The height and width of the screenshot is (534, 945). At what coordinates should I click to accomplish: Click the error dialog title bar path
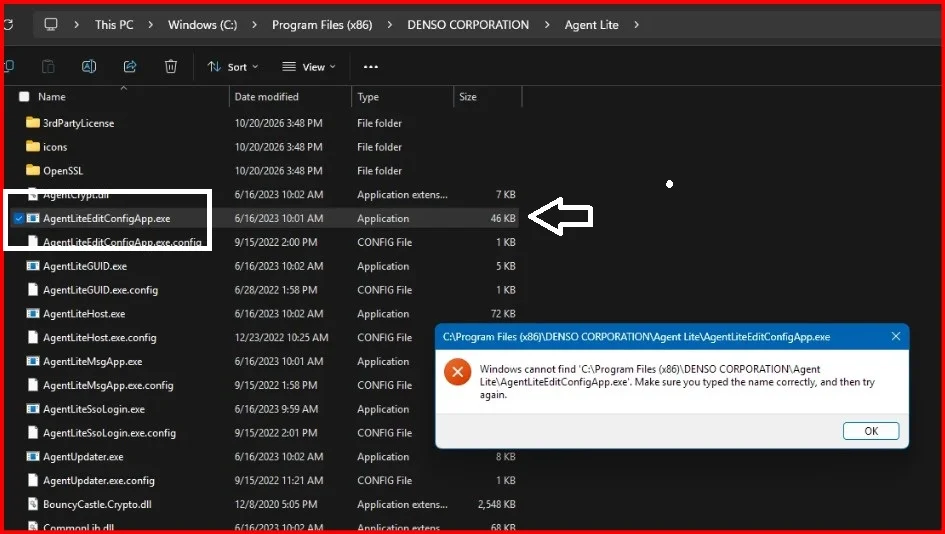(636, 337)
